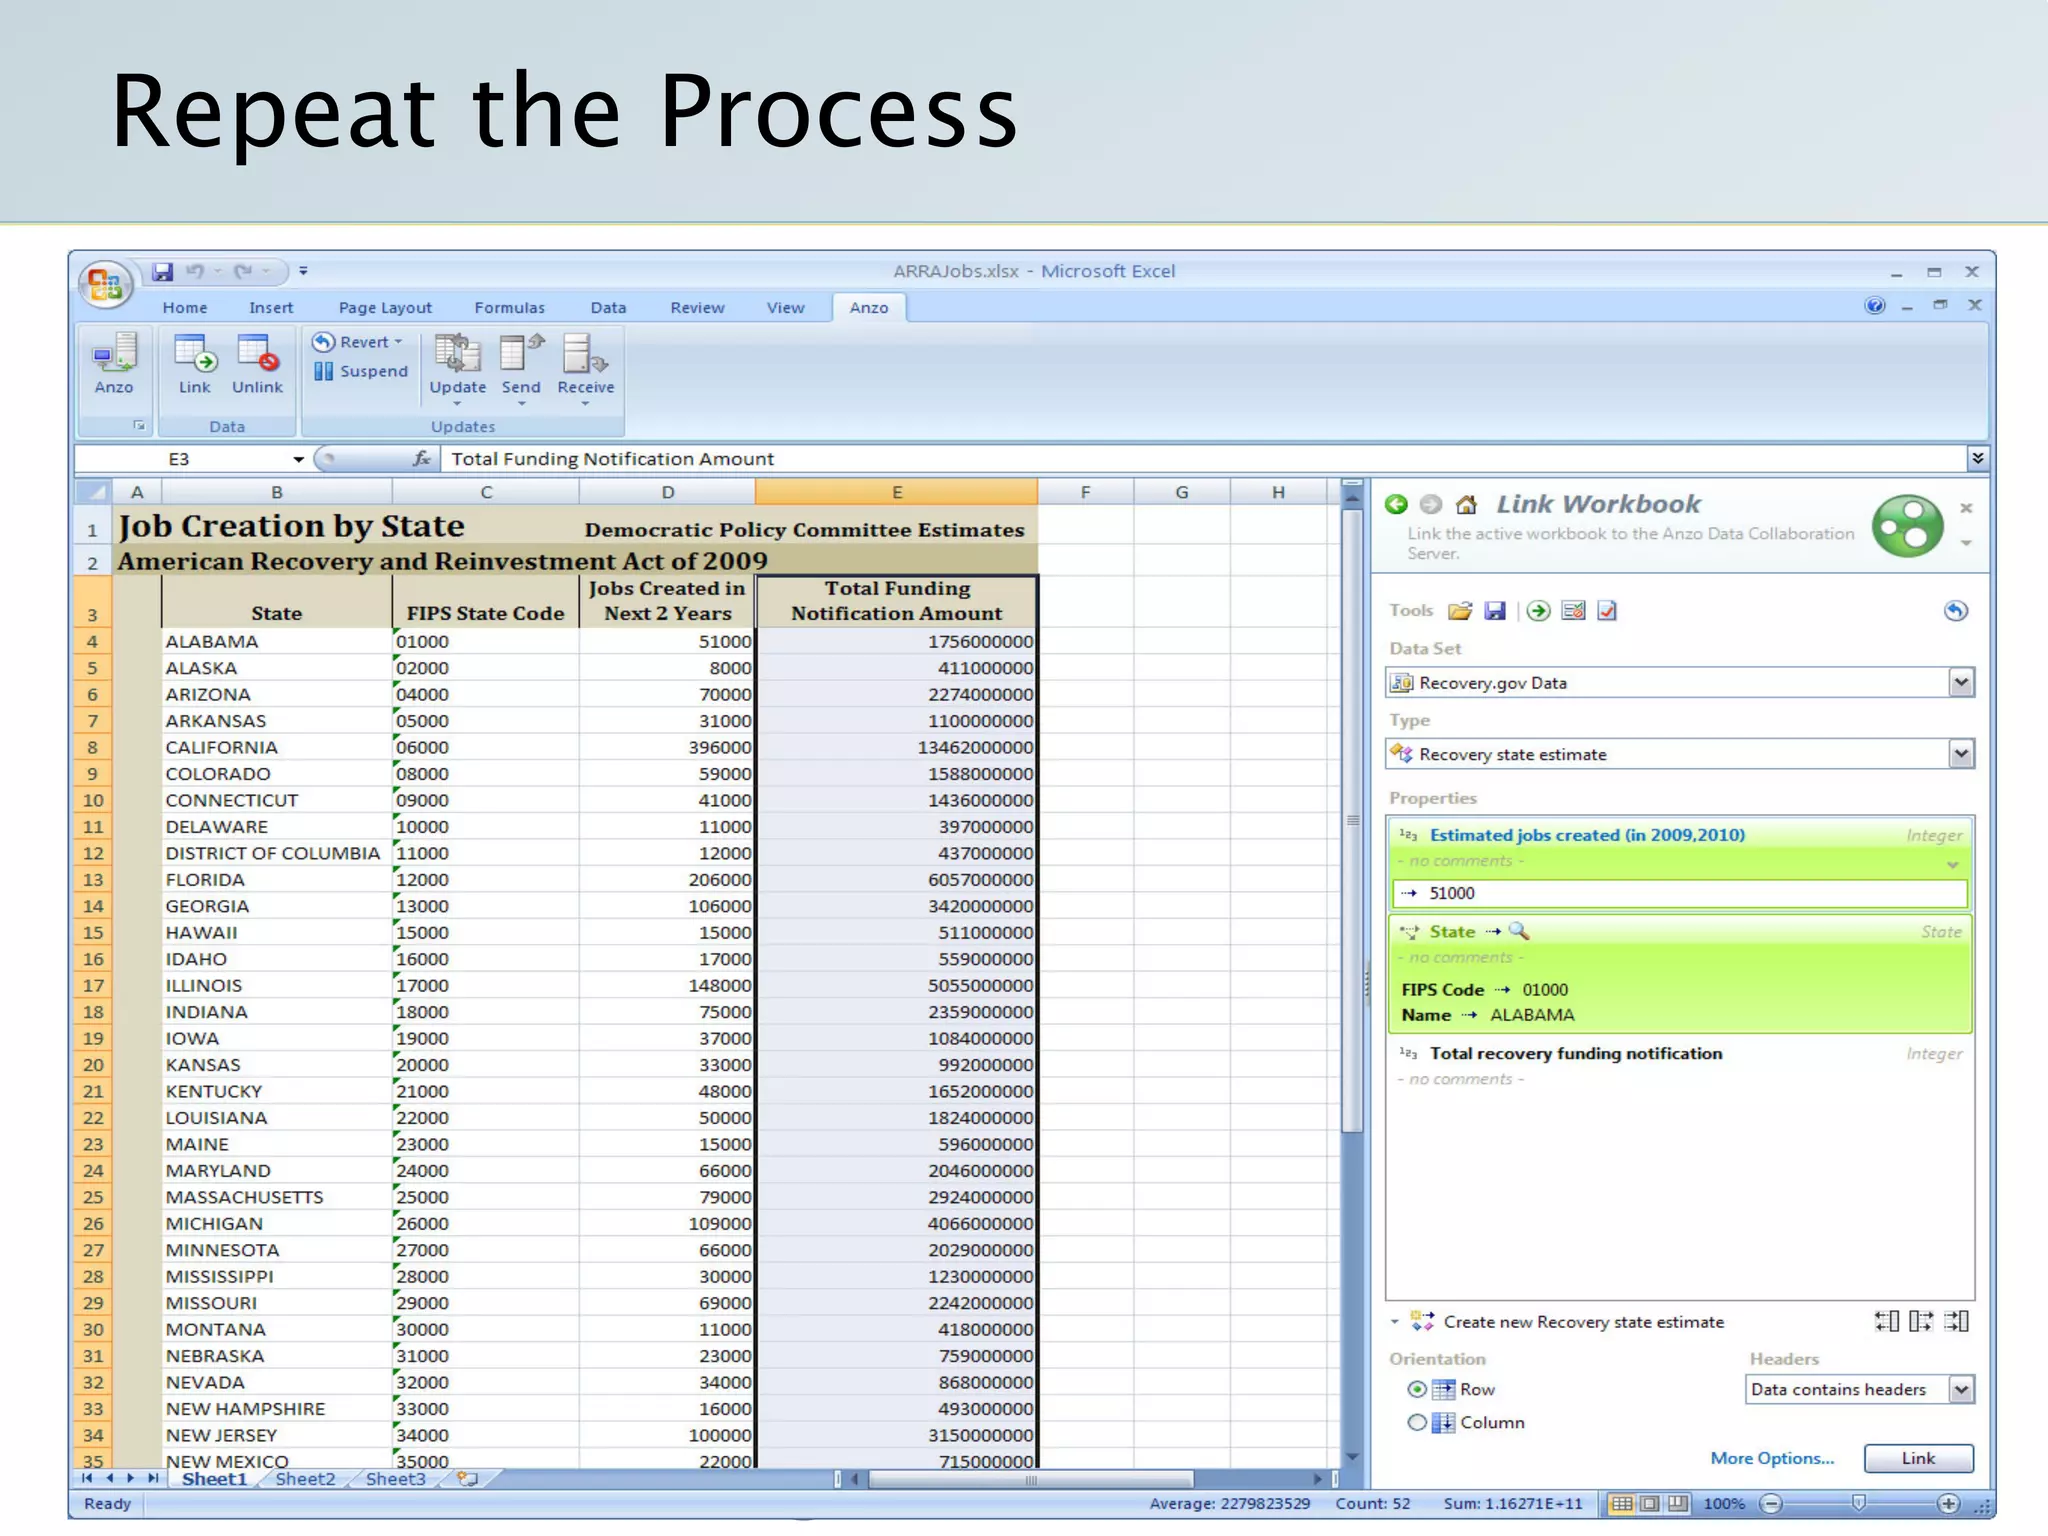
Task: Click the table edit icon in Tools
Action: pyautogui.click(x=1573, y=611)
